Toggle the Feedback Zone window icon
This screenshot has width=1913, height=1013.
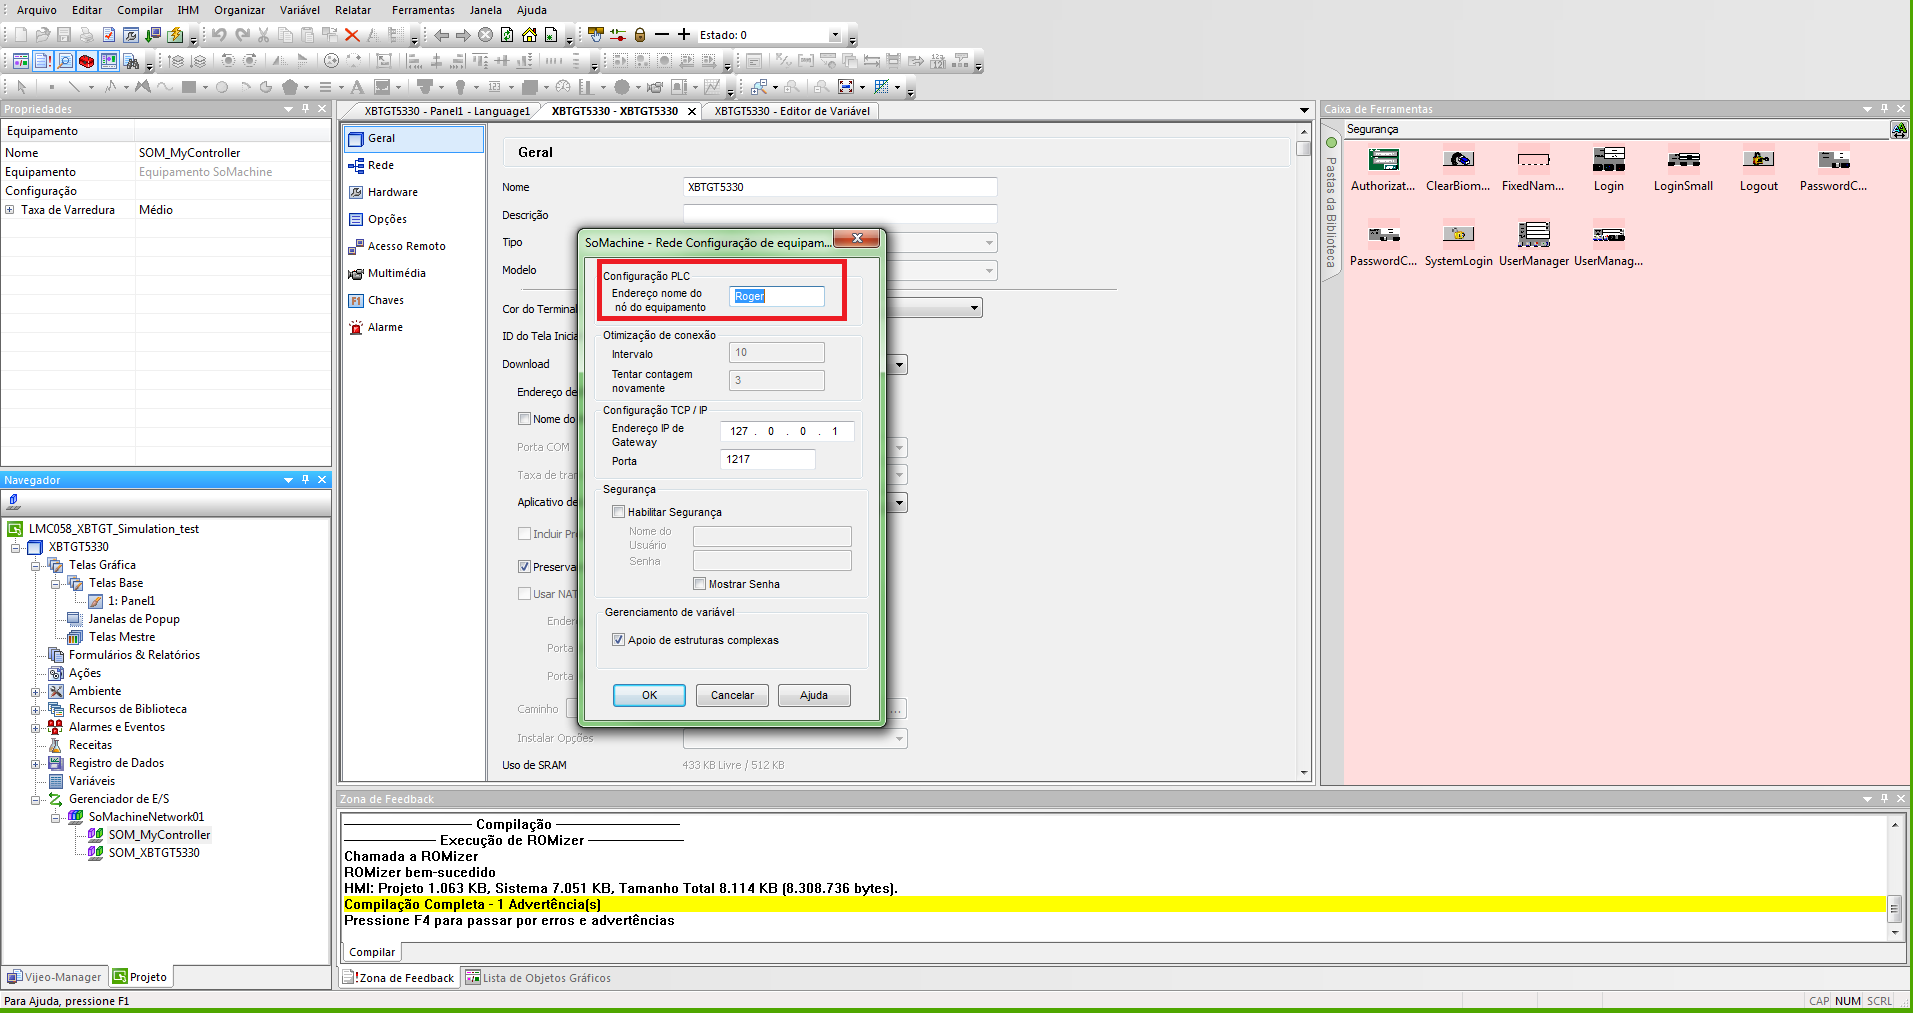pyautogui.click(x=43, y=61)
